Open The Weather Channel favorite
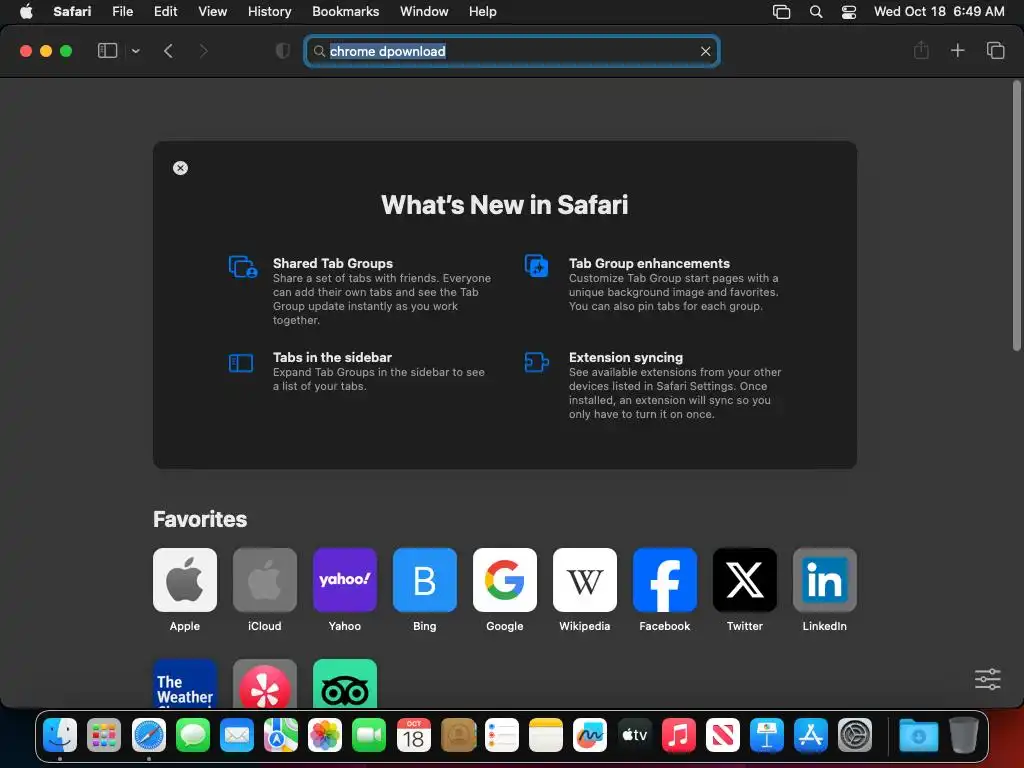1024x768 pixels. coord(185,683)
